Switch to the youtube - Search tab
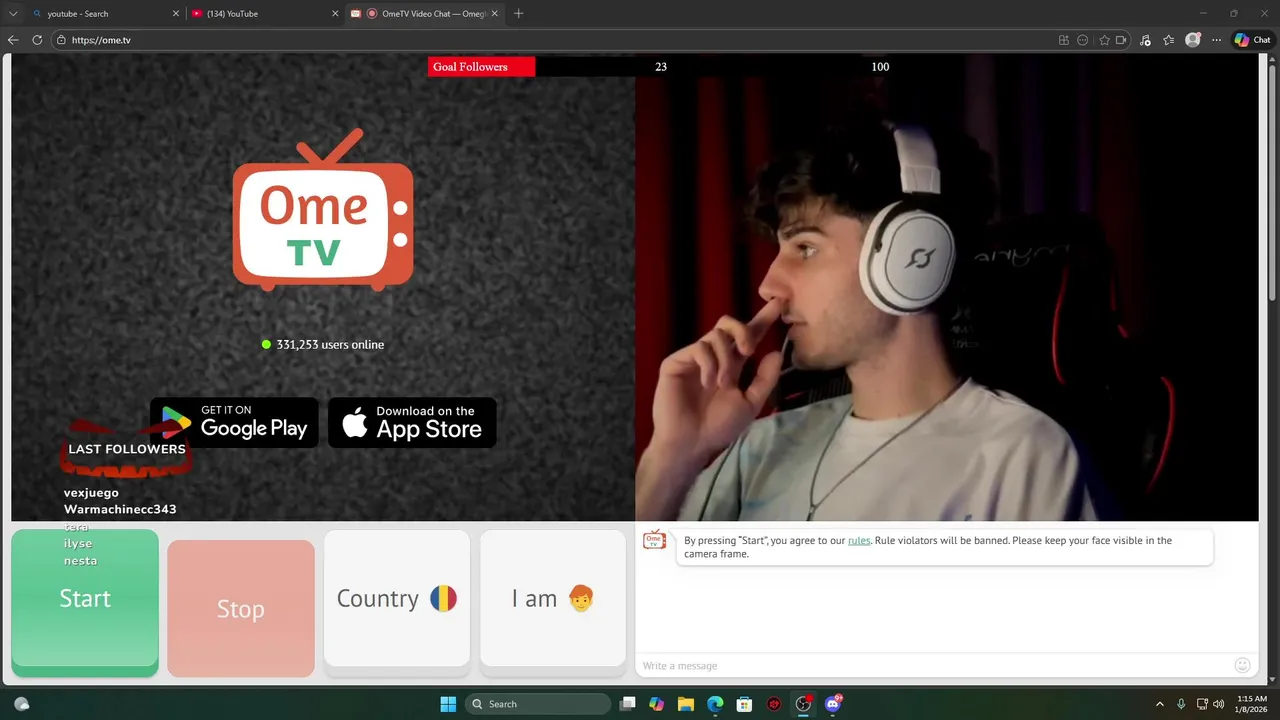Viewport: 1280px width, 720px height. (104, 14)
